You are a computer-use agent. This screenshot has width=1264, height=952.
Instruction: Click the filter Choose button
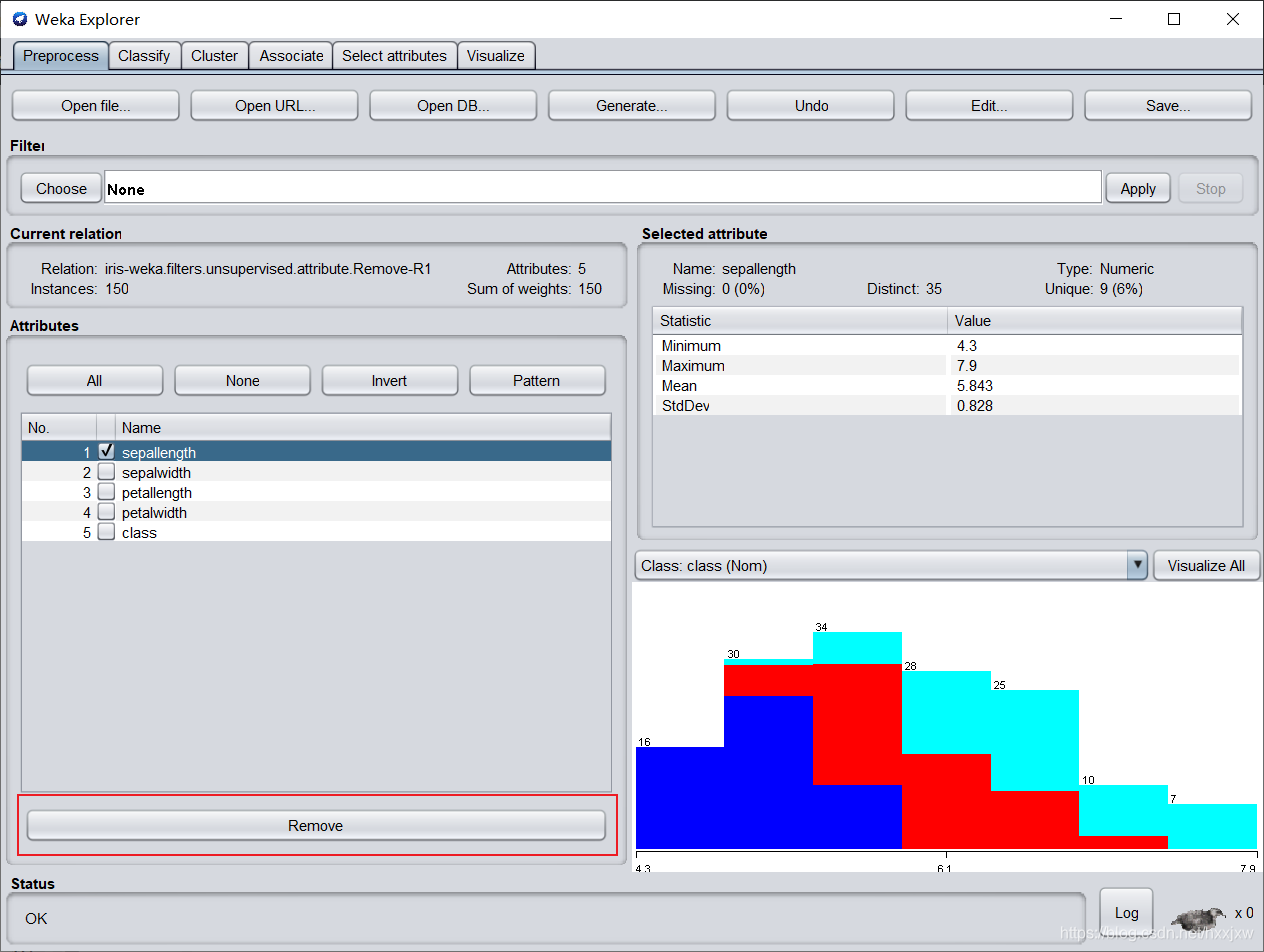coord(62,188)
